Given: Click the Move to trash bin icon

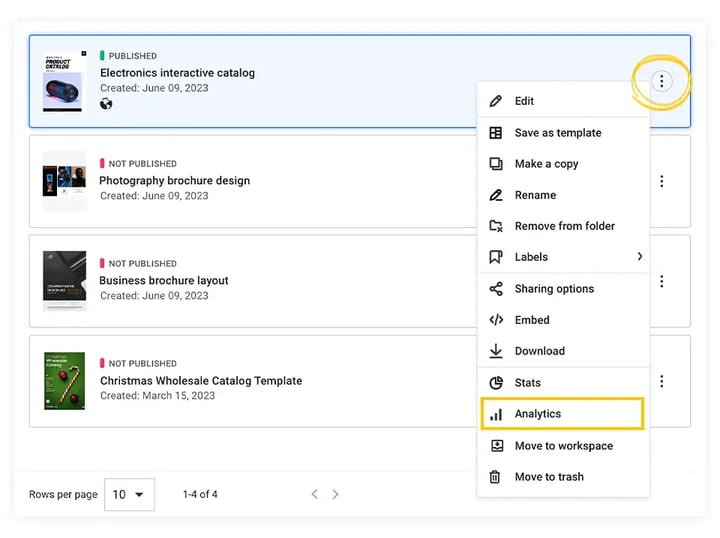Looking at the screenshot, I should point(495,477).
